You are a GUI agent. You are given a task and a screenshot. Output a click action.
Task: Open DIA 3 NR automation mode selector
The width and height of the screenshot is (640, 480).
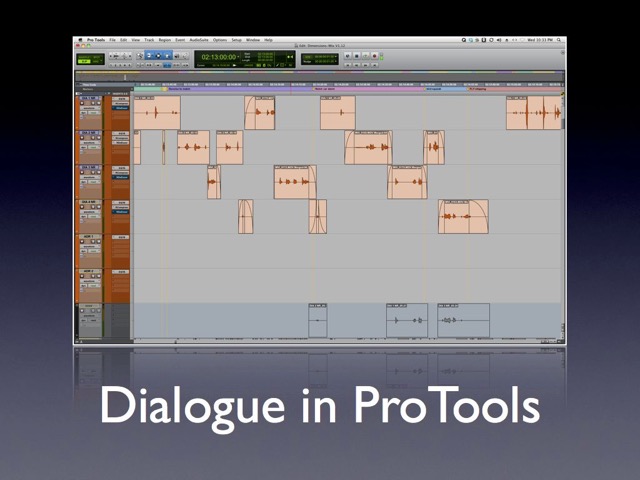click(x=94, y=182)
